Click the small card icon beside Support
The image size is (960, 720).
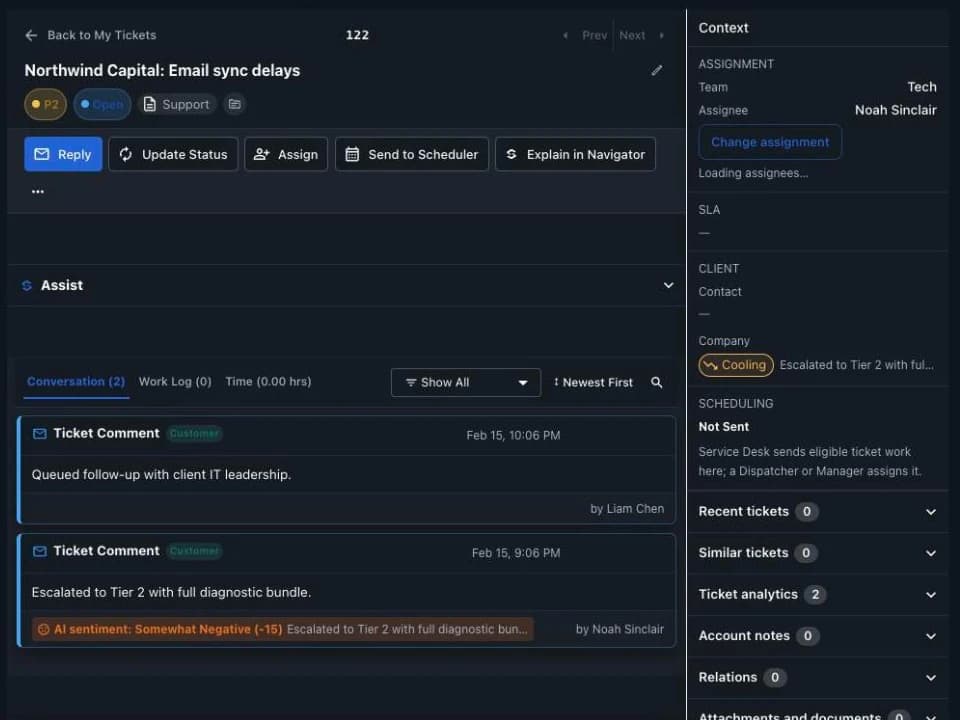click(x=234, y=104)
